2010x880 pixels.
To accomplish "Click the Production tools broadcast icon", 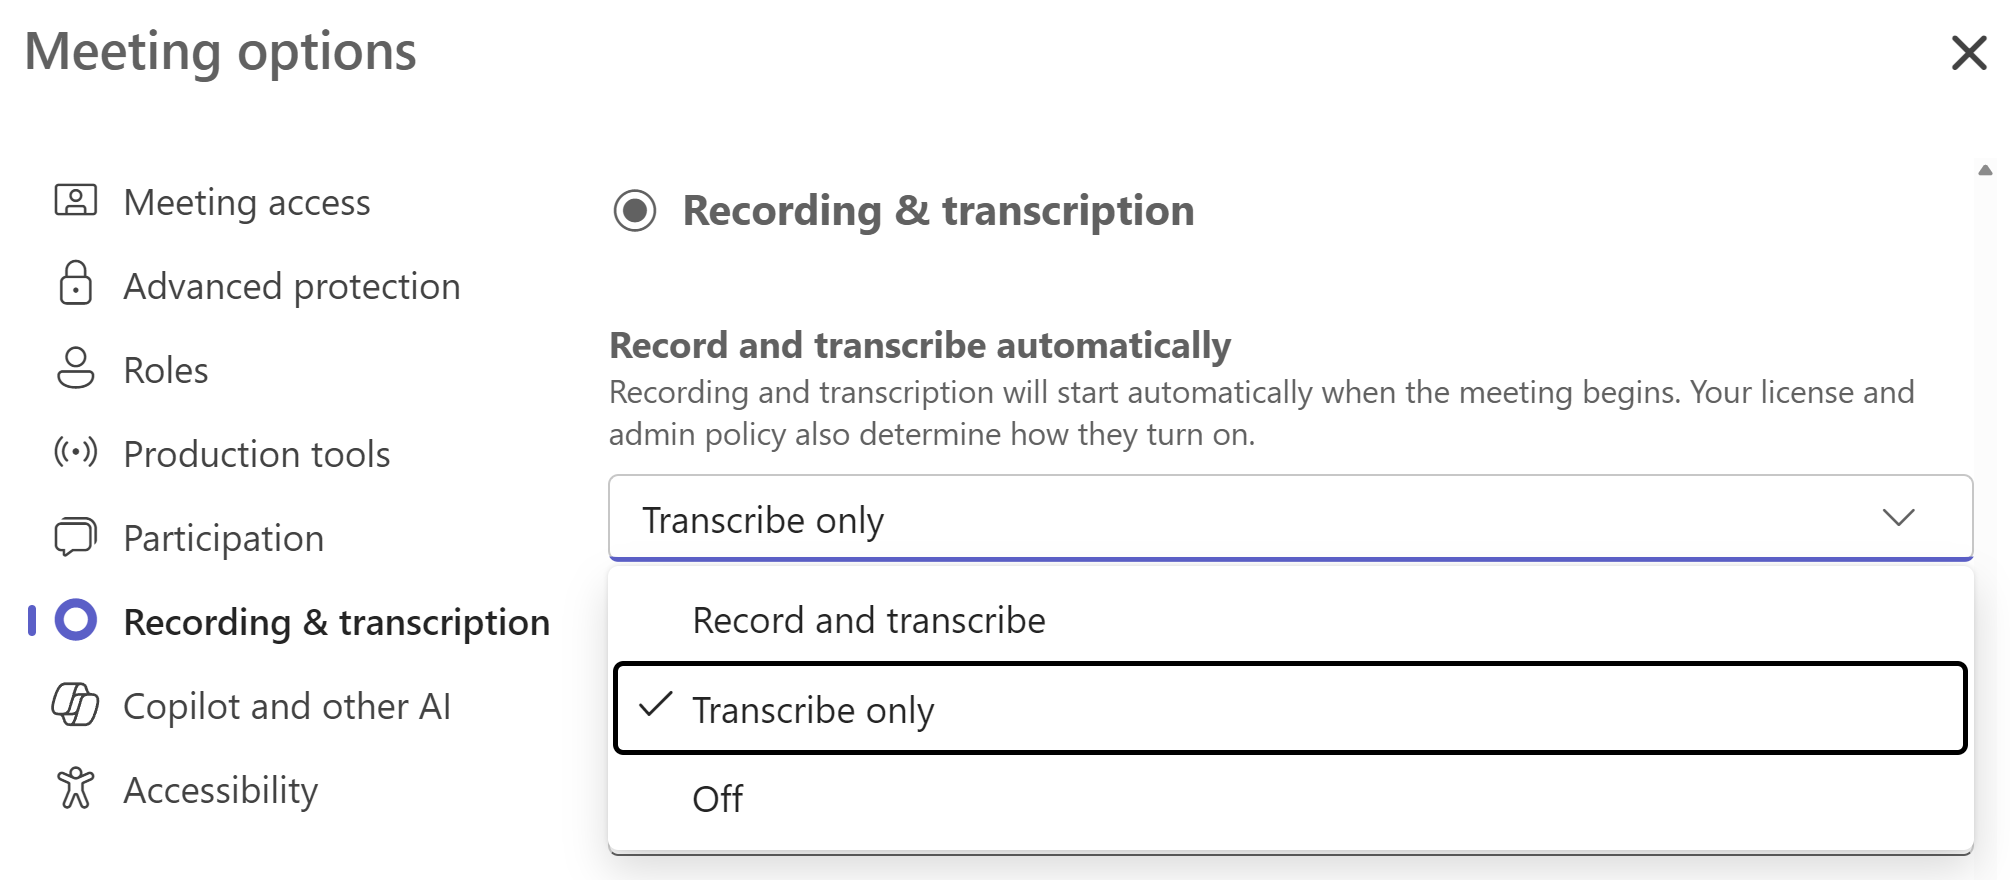I will coord(75,453).
